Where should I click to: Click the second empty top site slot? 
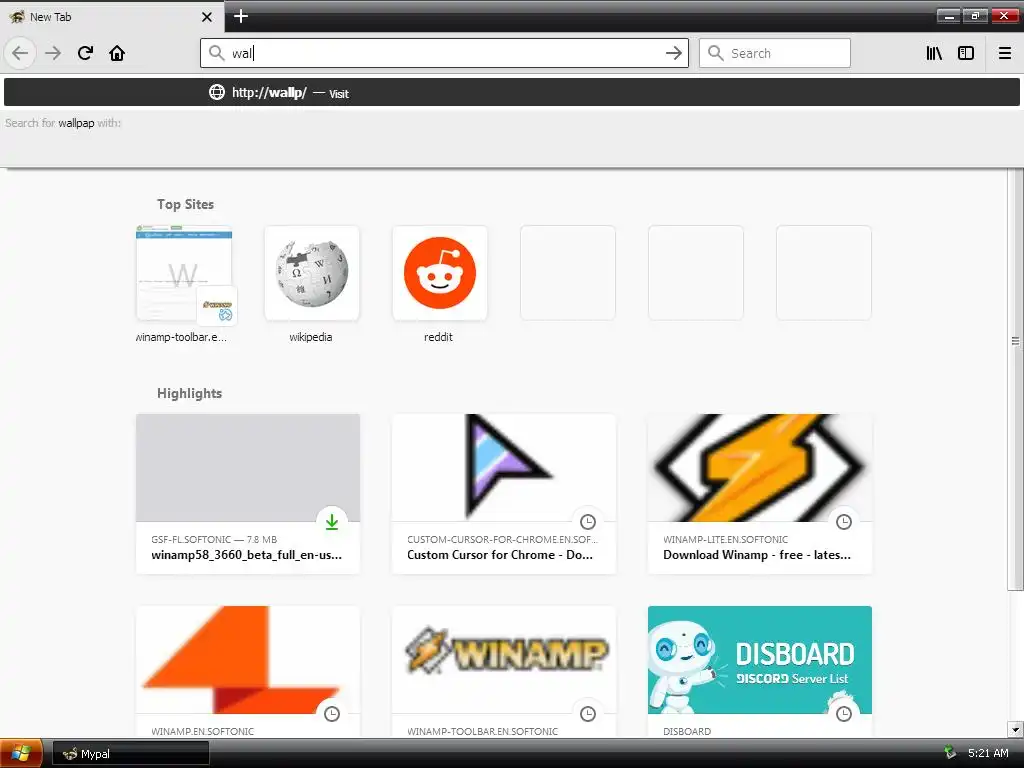pos(696,273)
